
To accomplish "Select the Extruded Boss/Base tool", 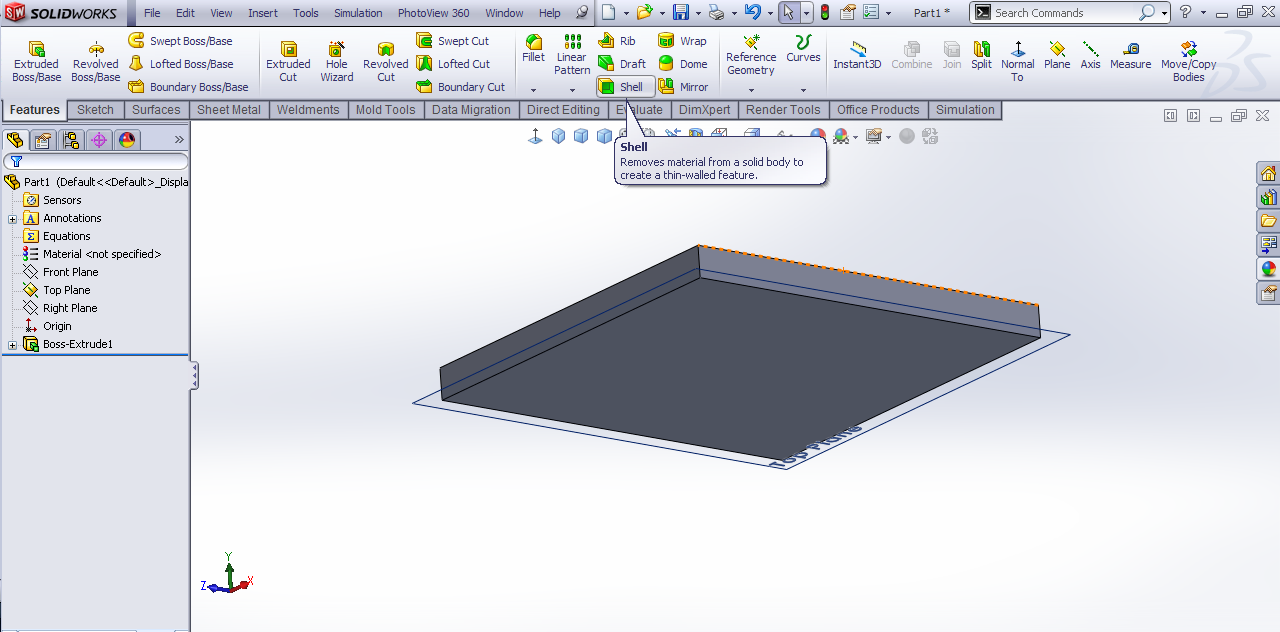I will (x=36, y=62).
